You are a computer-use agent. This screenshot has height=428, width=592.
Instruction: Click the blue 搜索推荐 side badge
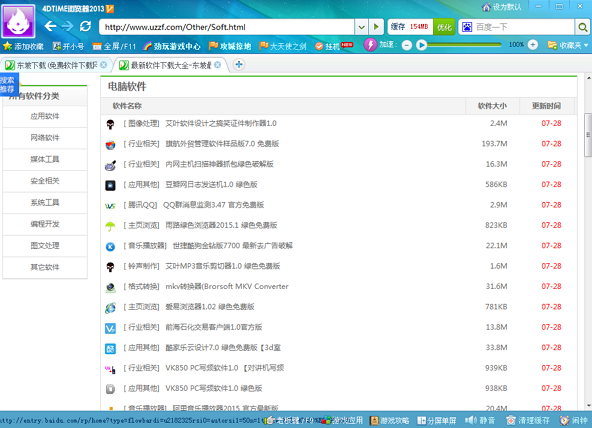[x=8, y=85]
